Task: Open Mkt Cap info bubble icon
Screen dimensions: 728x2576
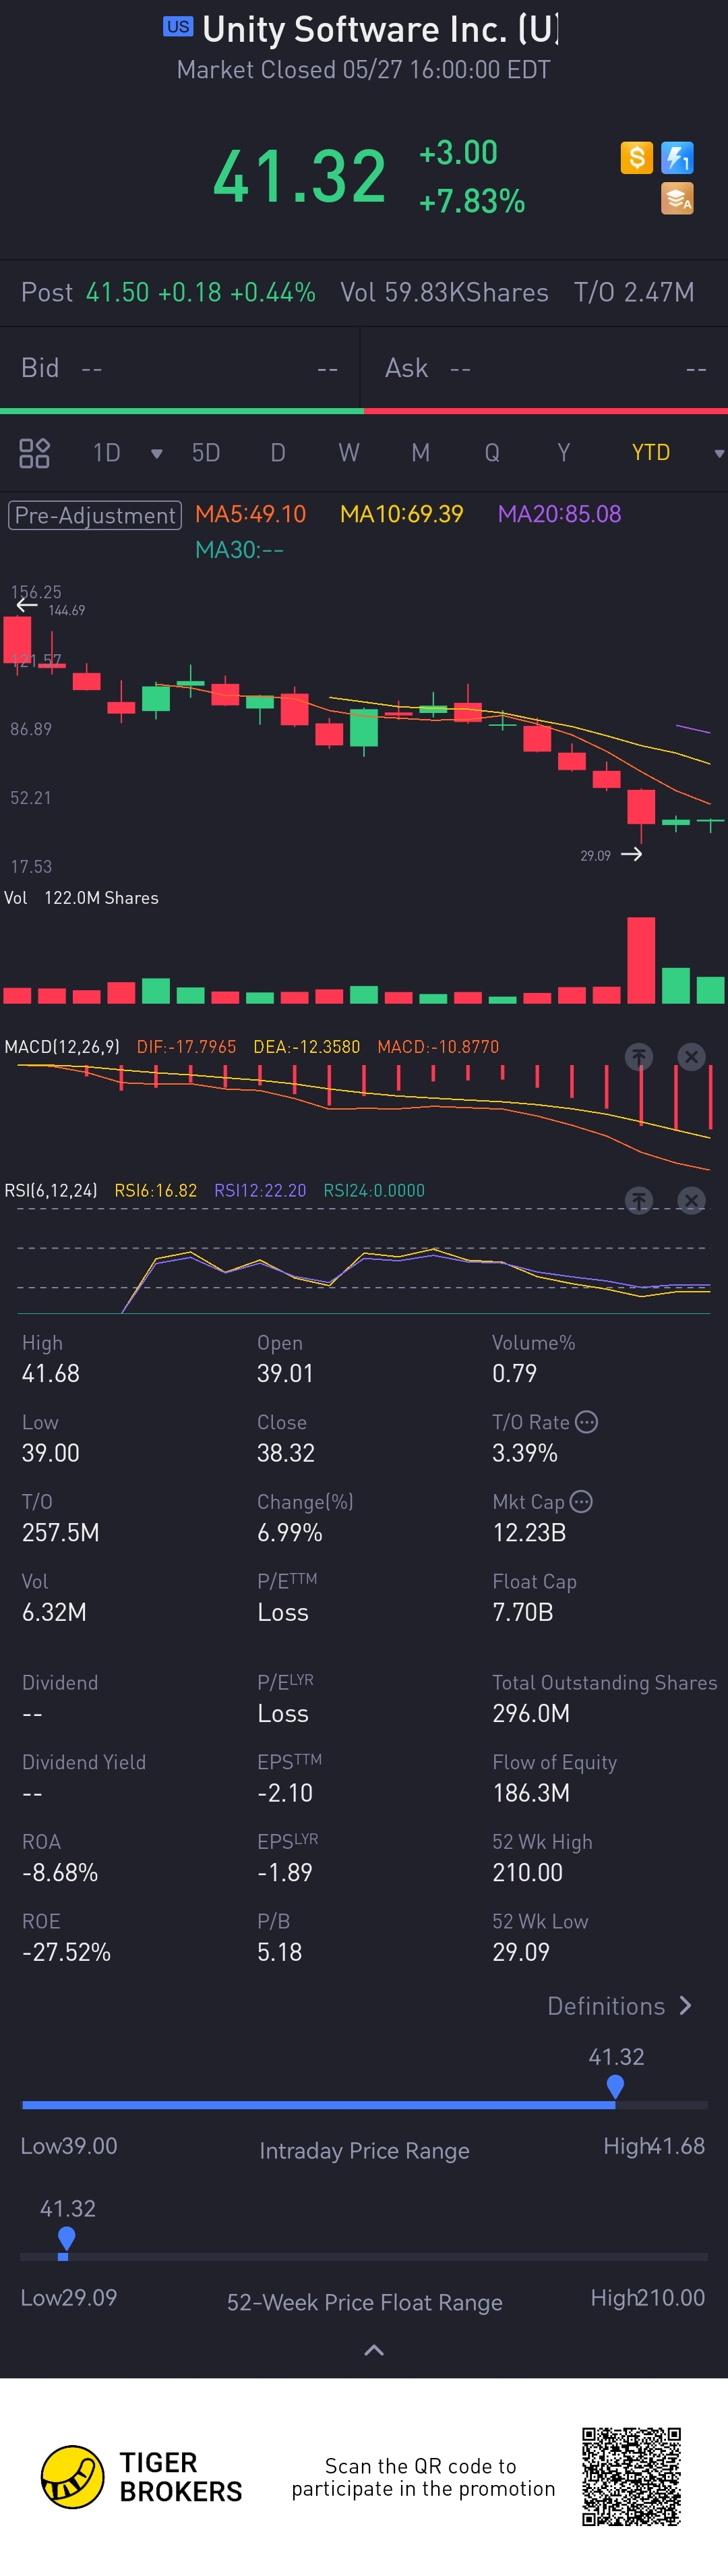Action: coord(581,1501)
